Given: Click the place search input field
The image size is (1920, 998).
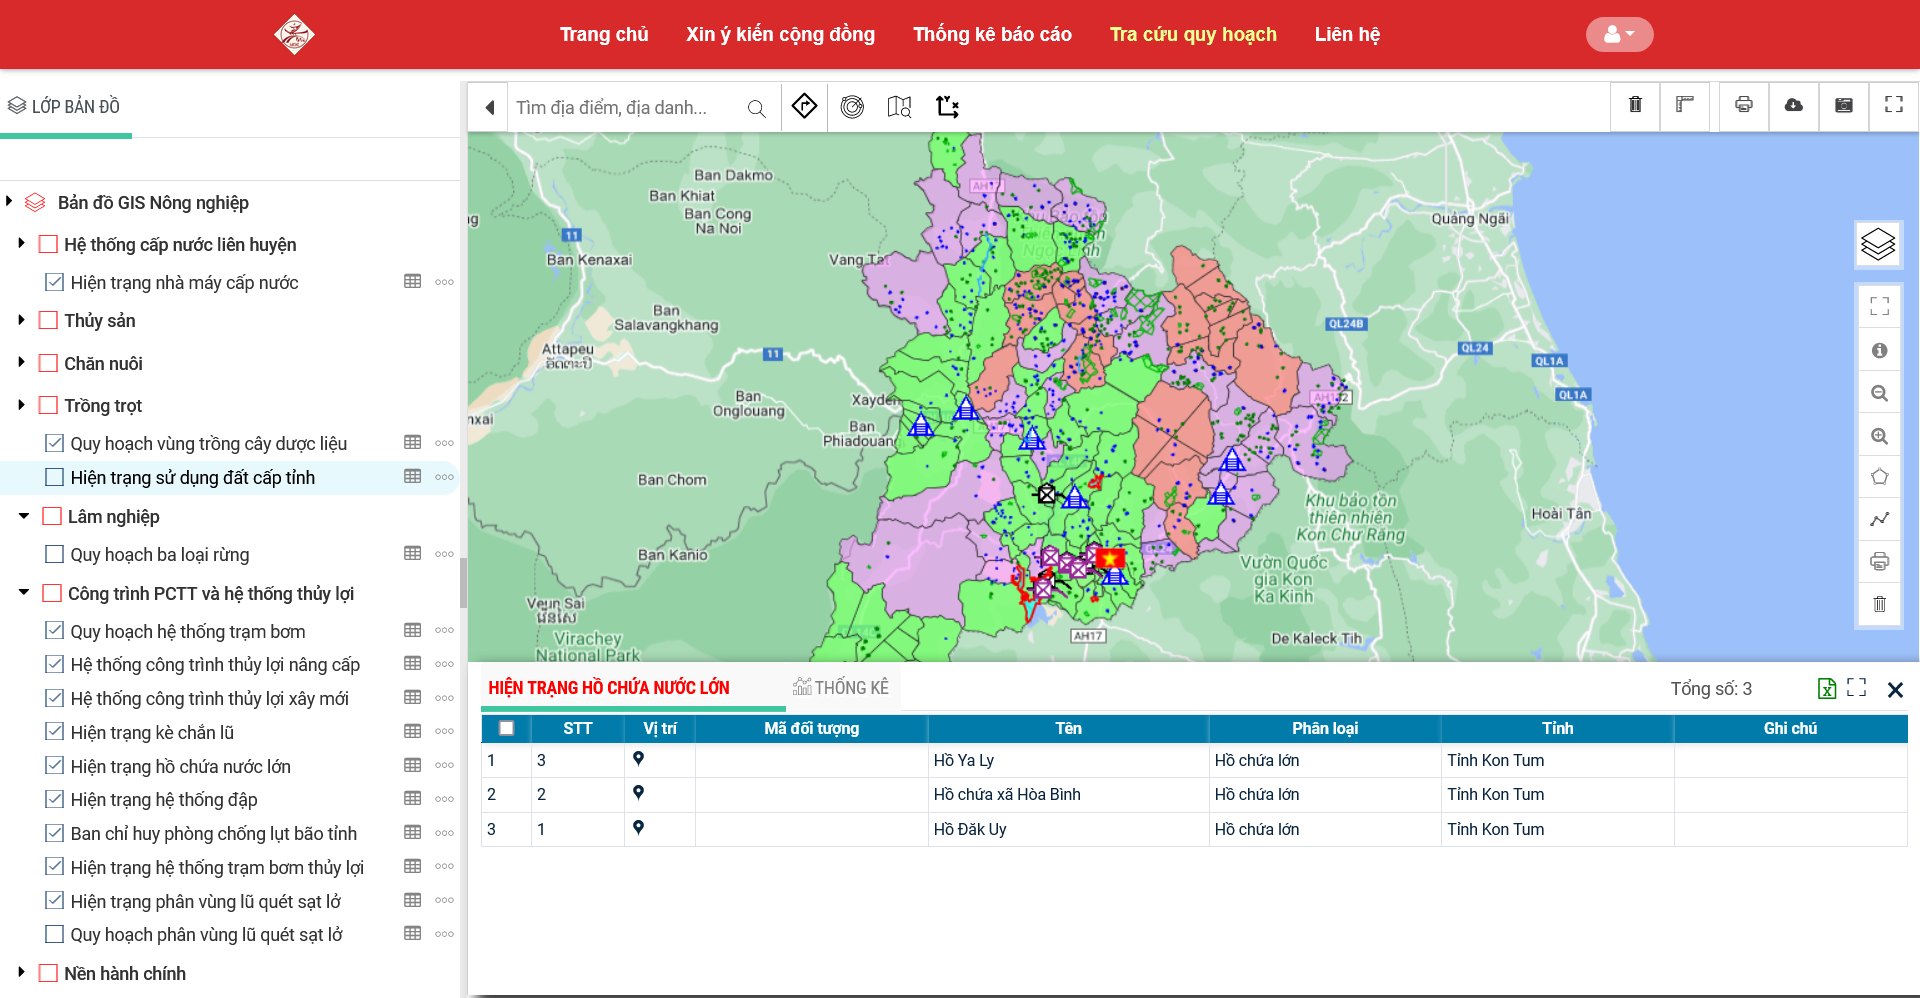Looking at the screenshot, I should (625, 107).
